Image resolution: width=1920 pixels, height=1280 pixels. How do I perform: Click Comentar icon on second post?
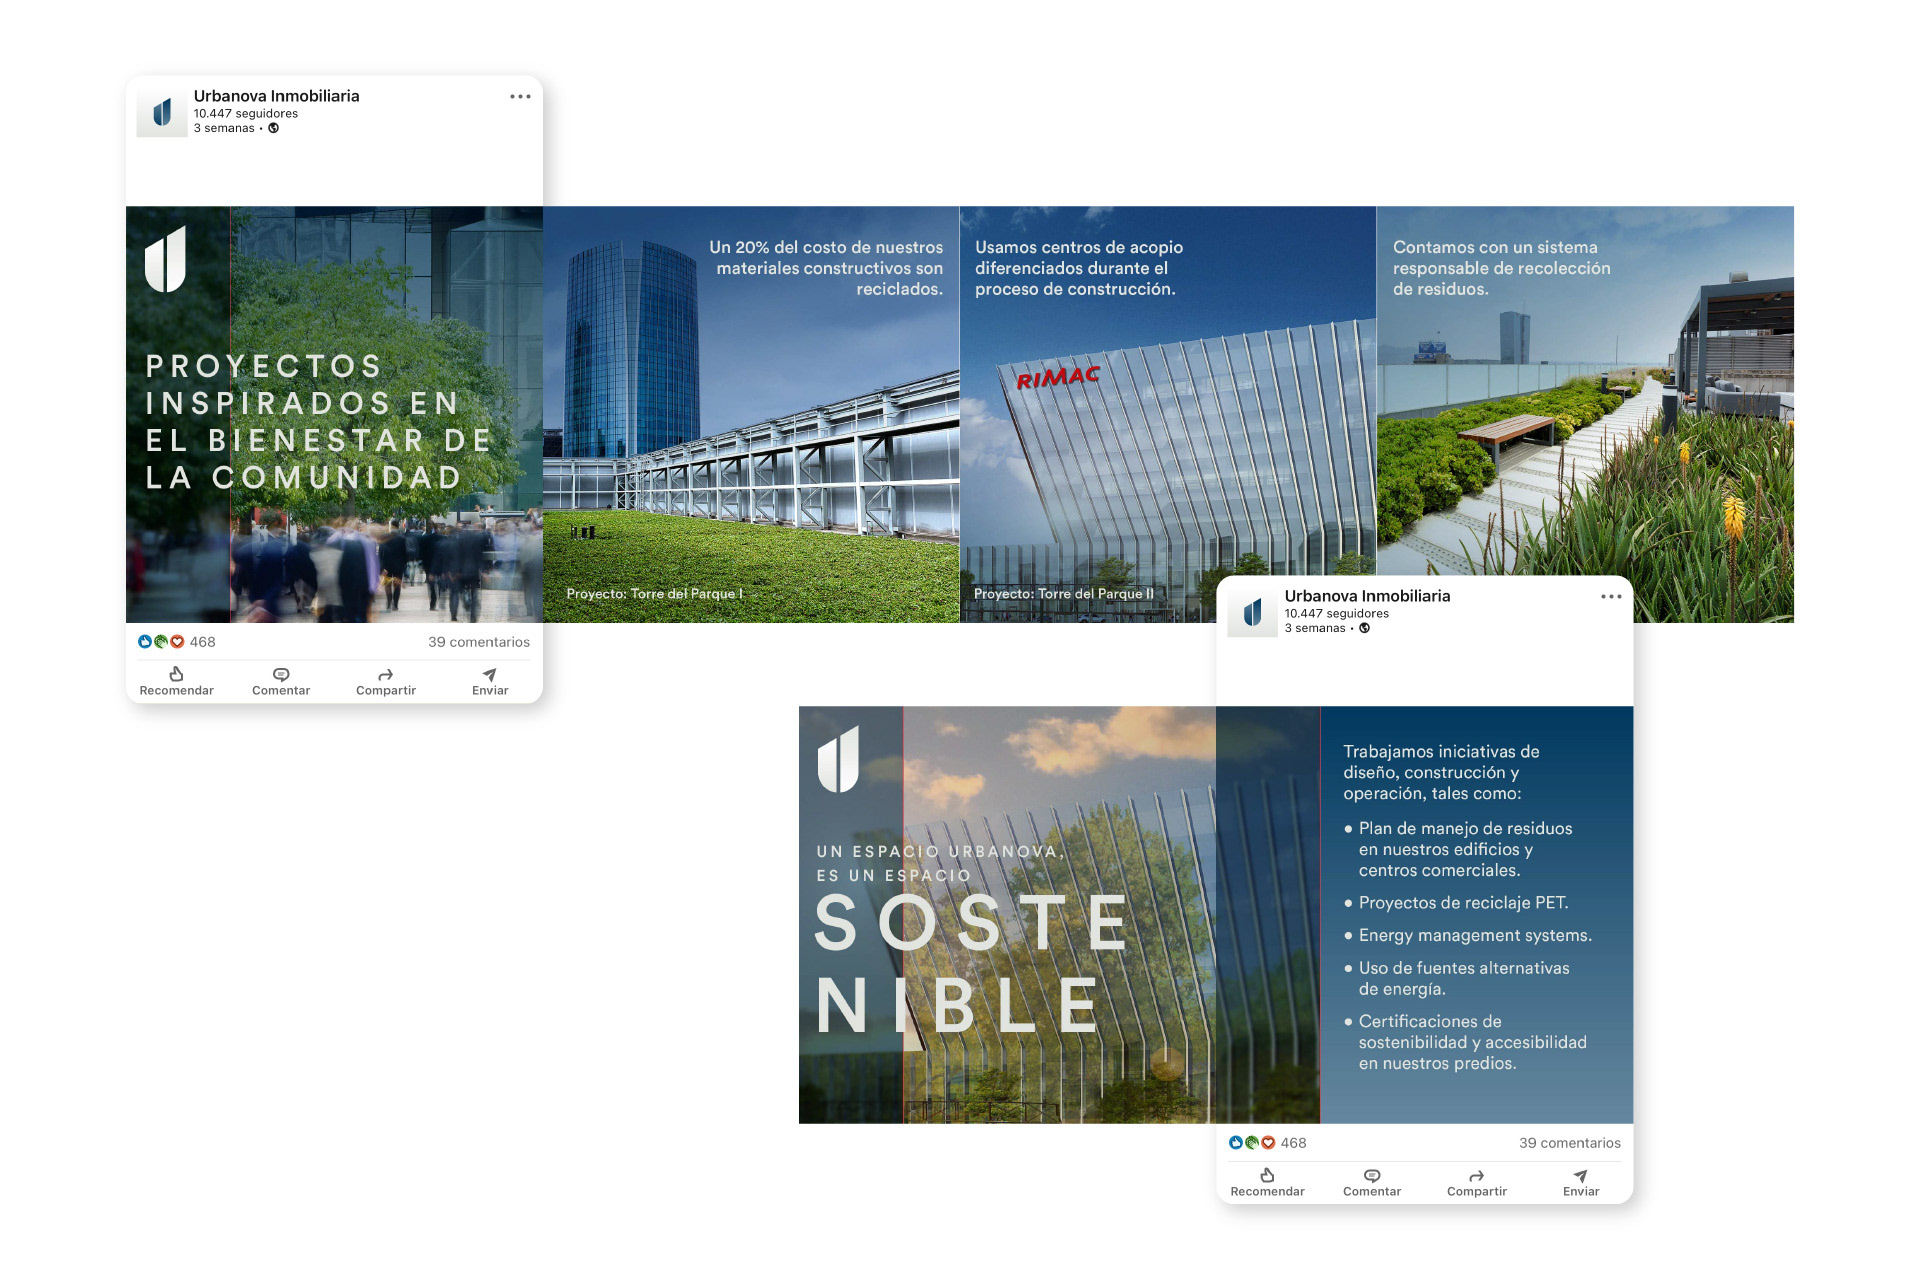pyautogui.click(x=1372, y=1176)
